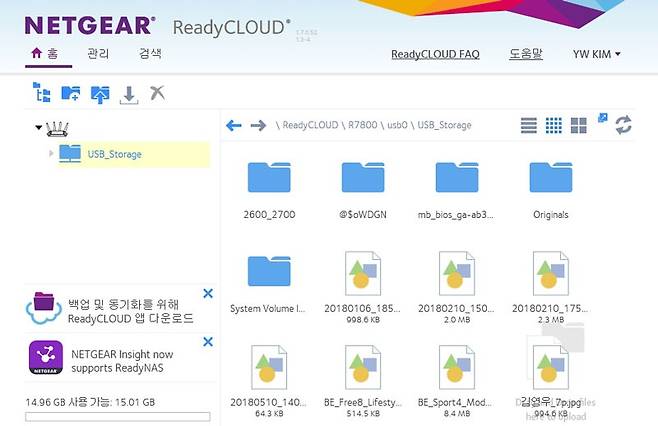This screenshot has width=658, height=426.
Task: Click the upload to folder icon
Action: point(100,94)
